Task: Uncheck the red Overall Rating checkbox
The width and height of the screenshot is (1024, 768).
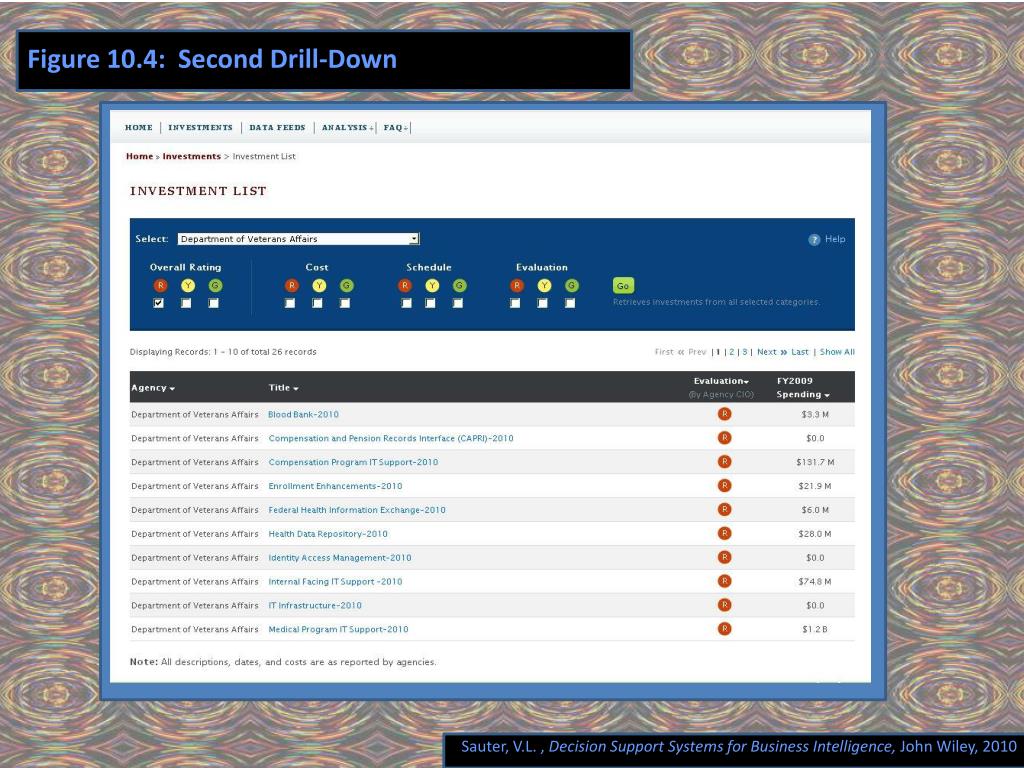Action: pos(159,303)
